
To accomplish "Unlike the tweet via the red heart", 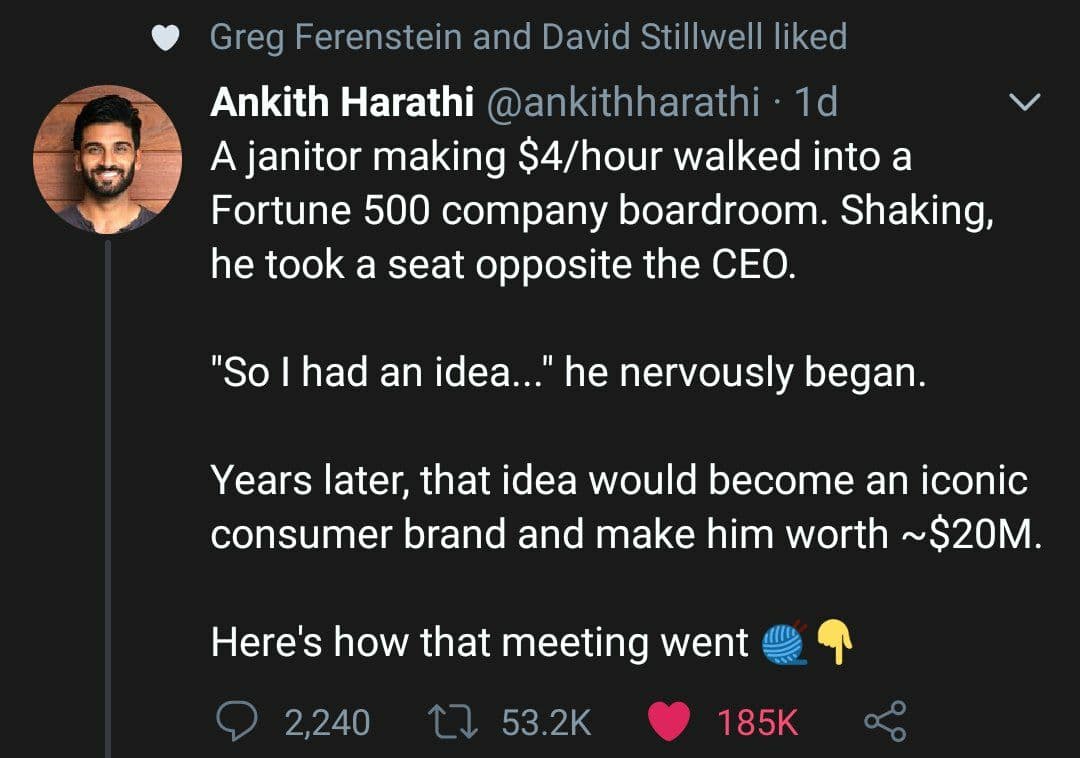I will (x=668, y=721).
